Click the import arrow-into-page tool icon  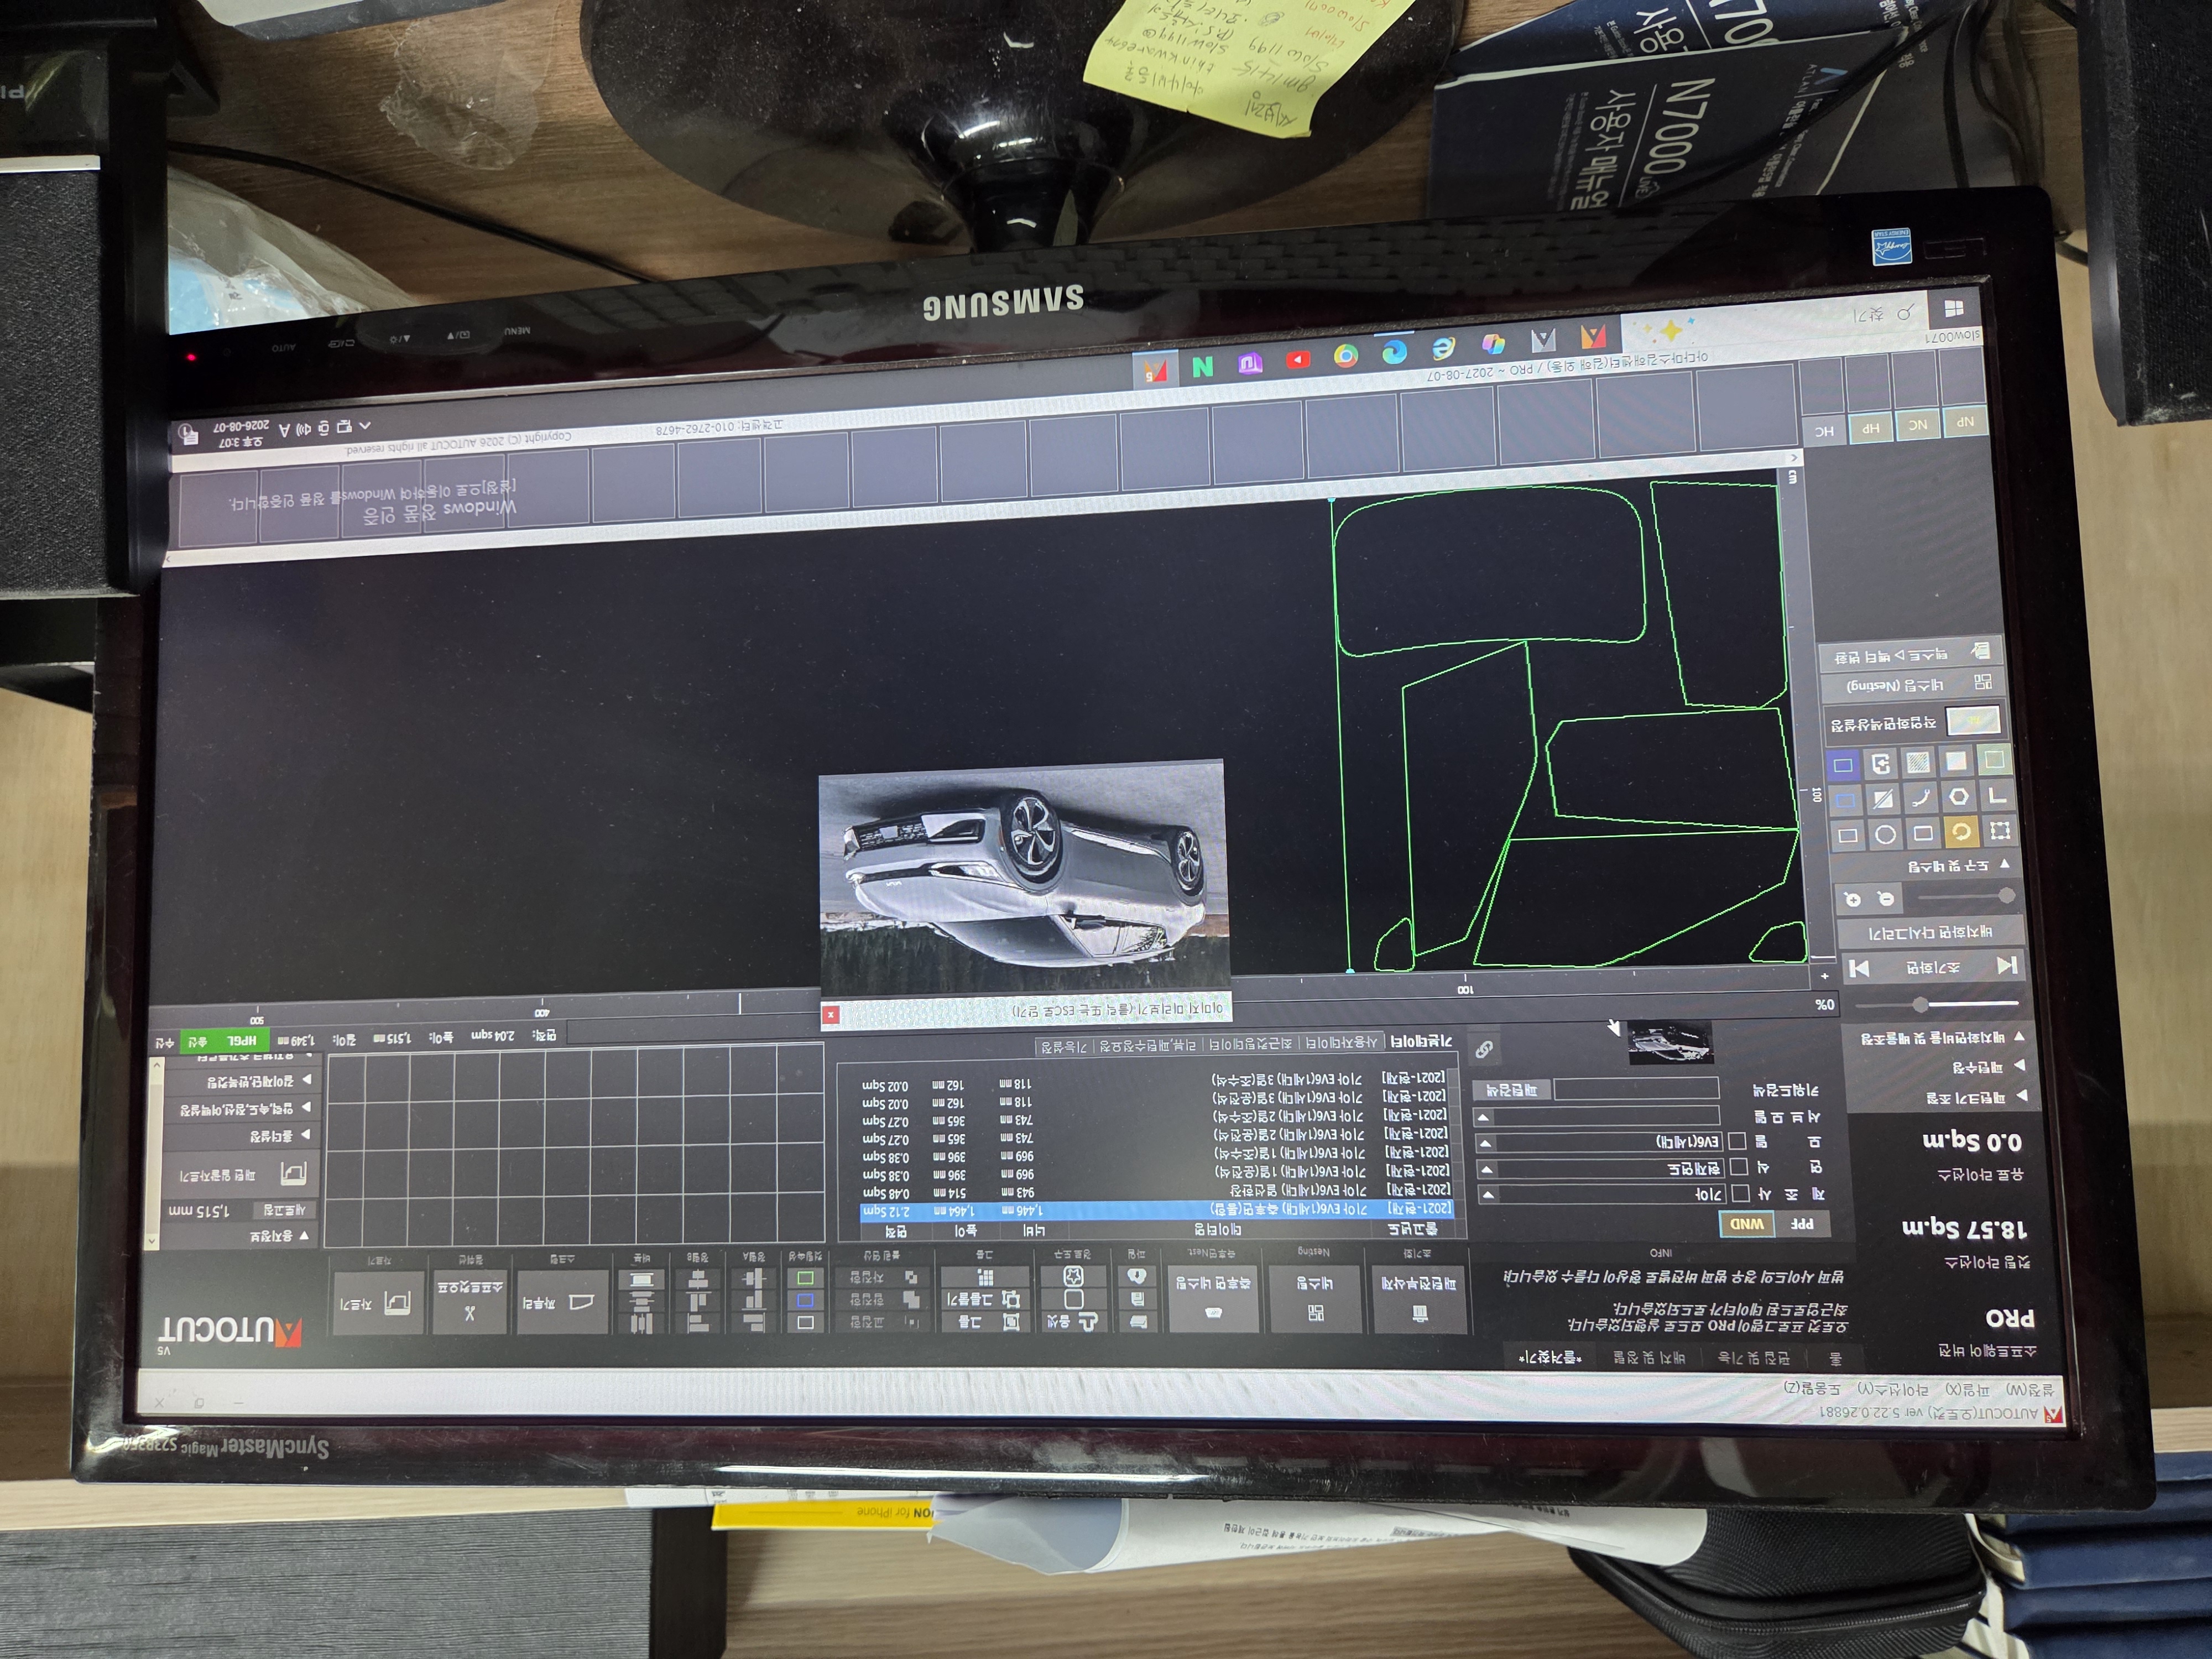click(x=1880, y=764)
